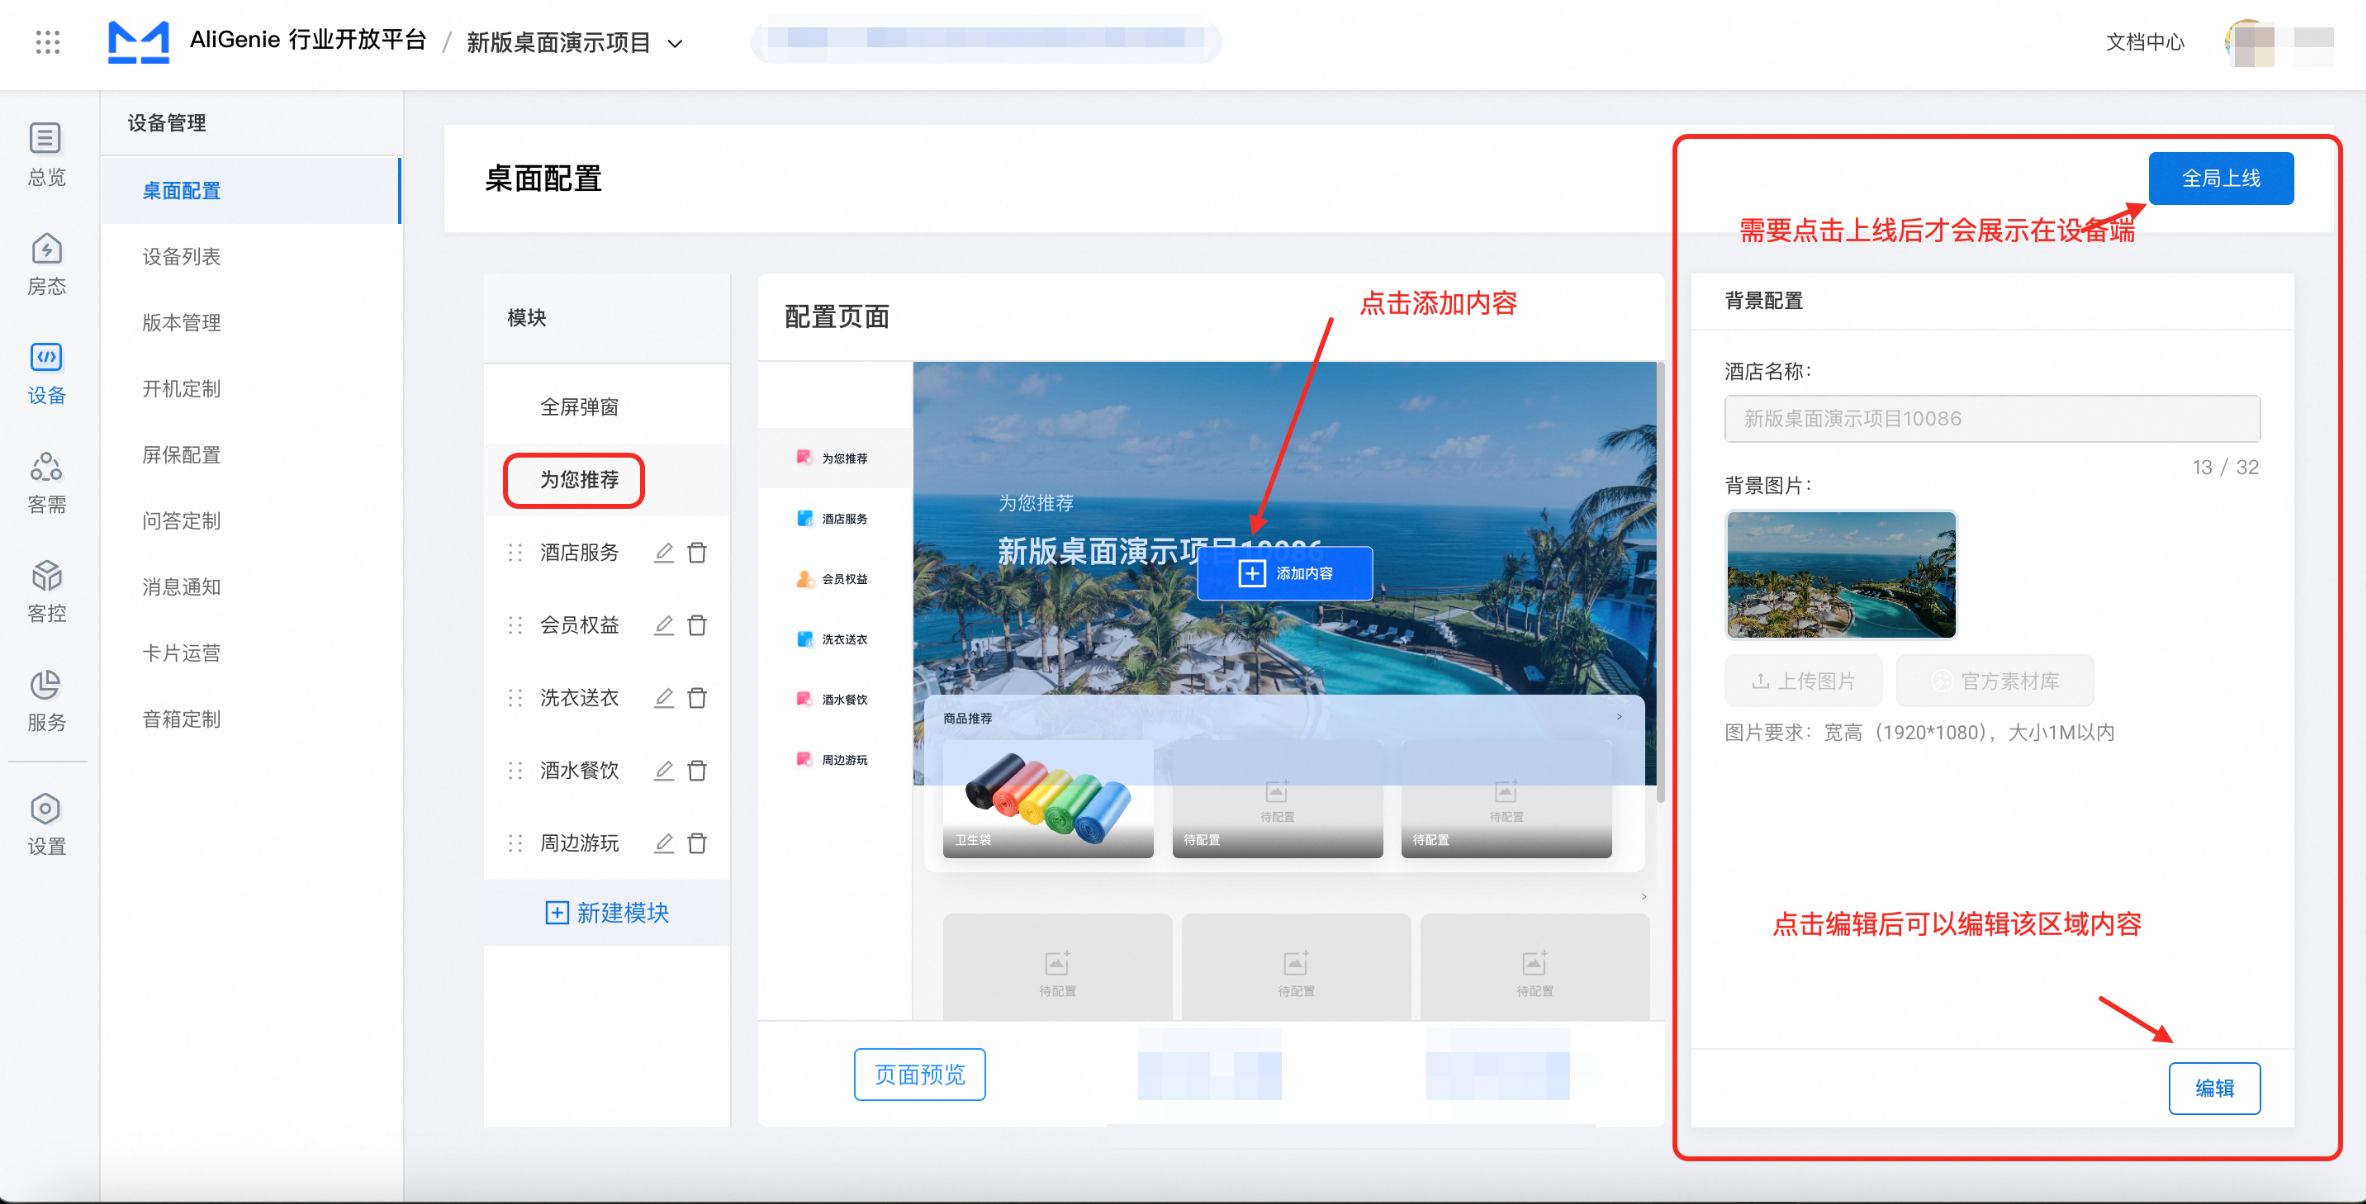Open the app grid launcher icon
The width and height of the screenshot is (2366, 1204).
tap(47, 42)
